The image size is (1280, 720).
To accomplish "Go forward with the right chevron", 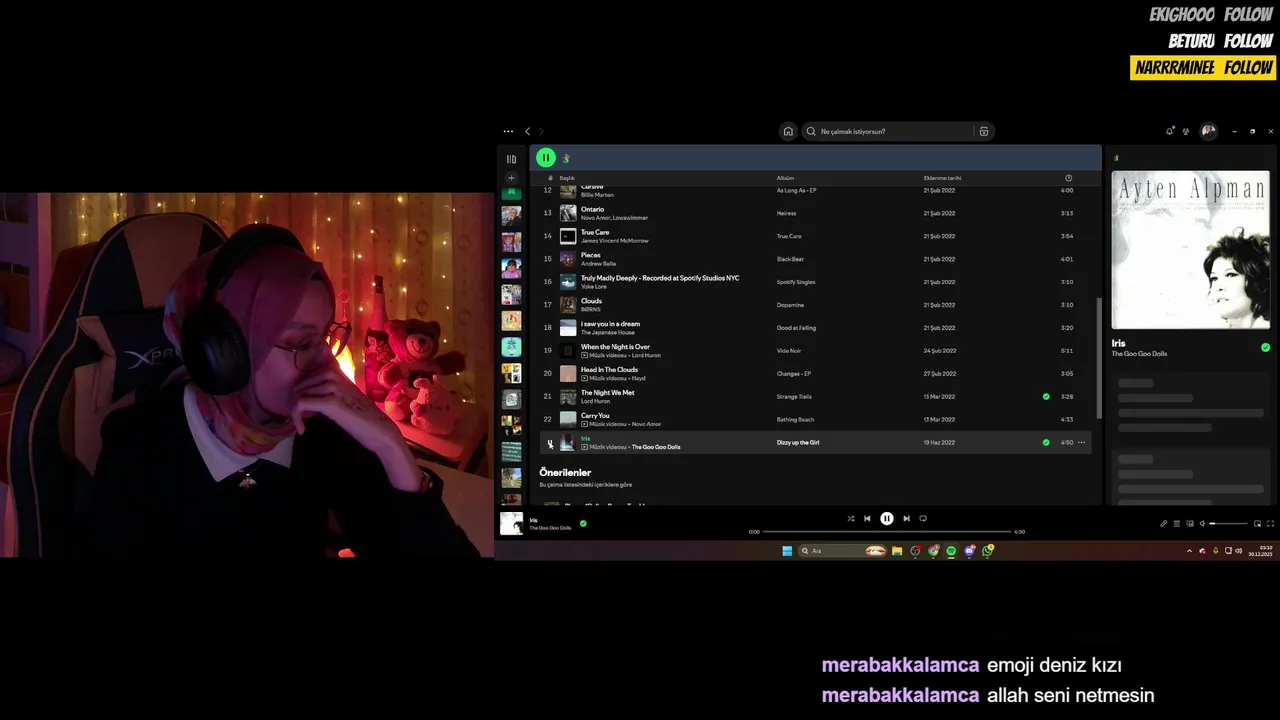I will [x=541, y=131].
